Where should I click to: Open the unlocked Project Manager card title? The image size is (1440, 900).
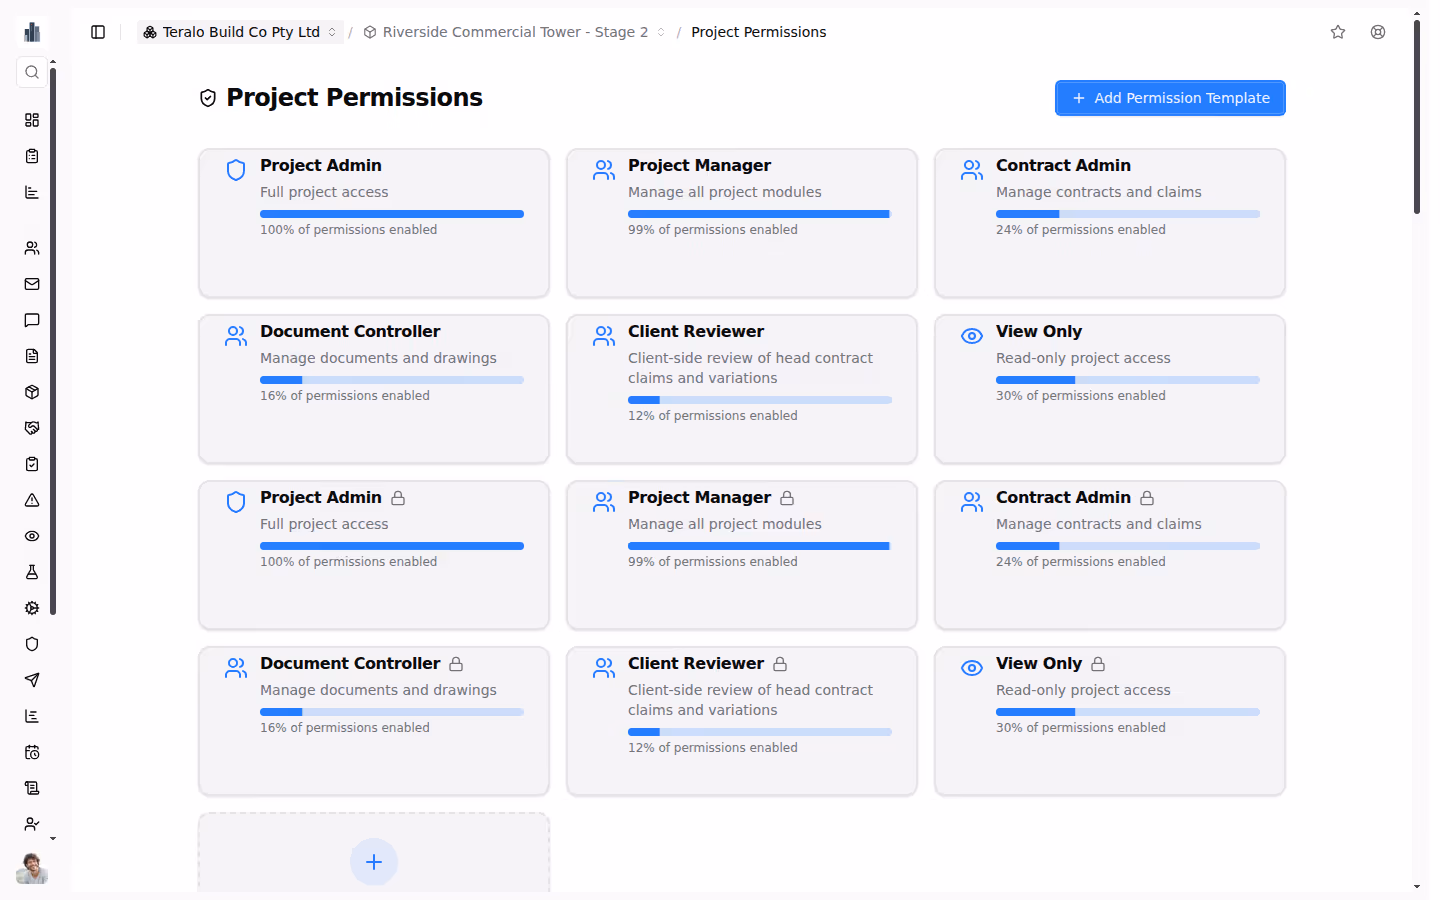(699, 165)
